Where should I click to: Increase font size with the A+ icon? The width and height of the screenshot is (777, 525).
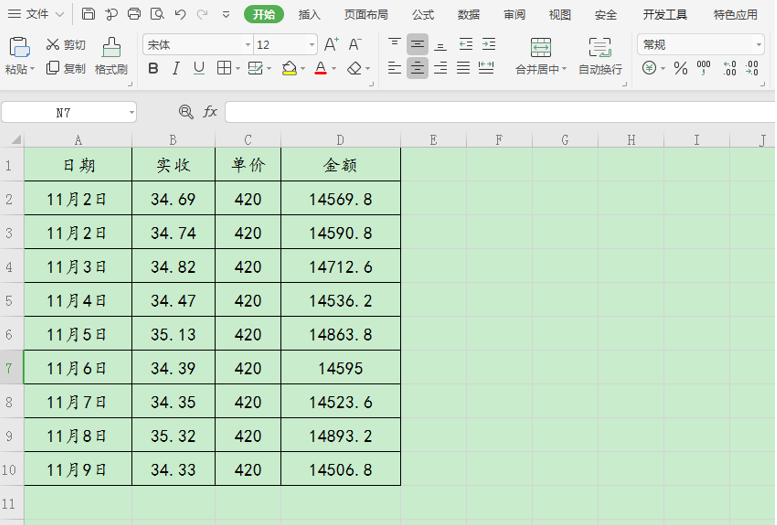pyautogui.click(x=331, y=45)
